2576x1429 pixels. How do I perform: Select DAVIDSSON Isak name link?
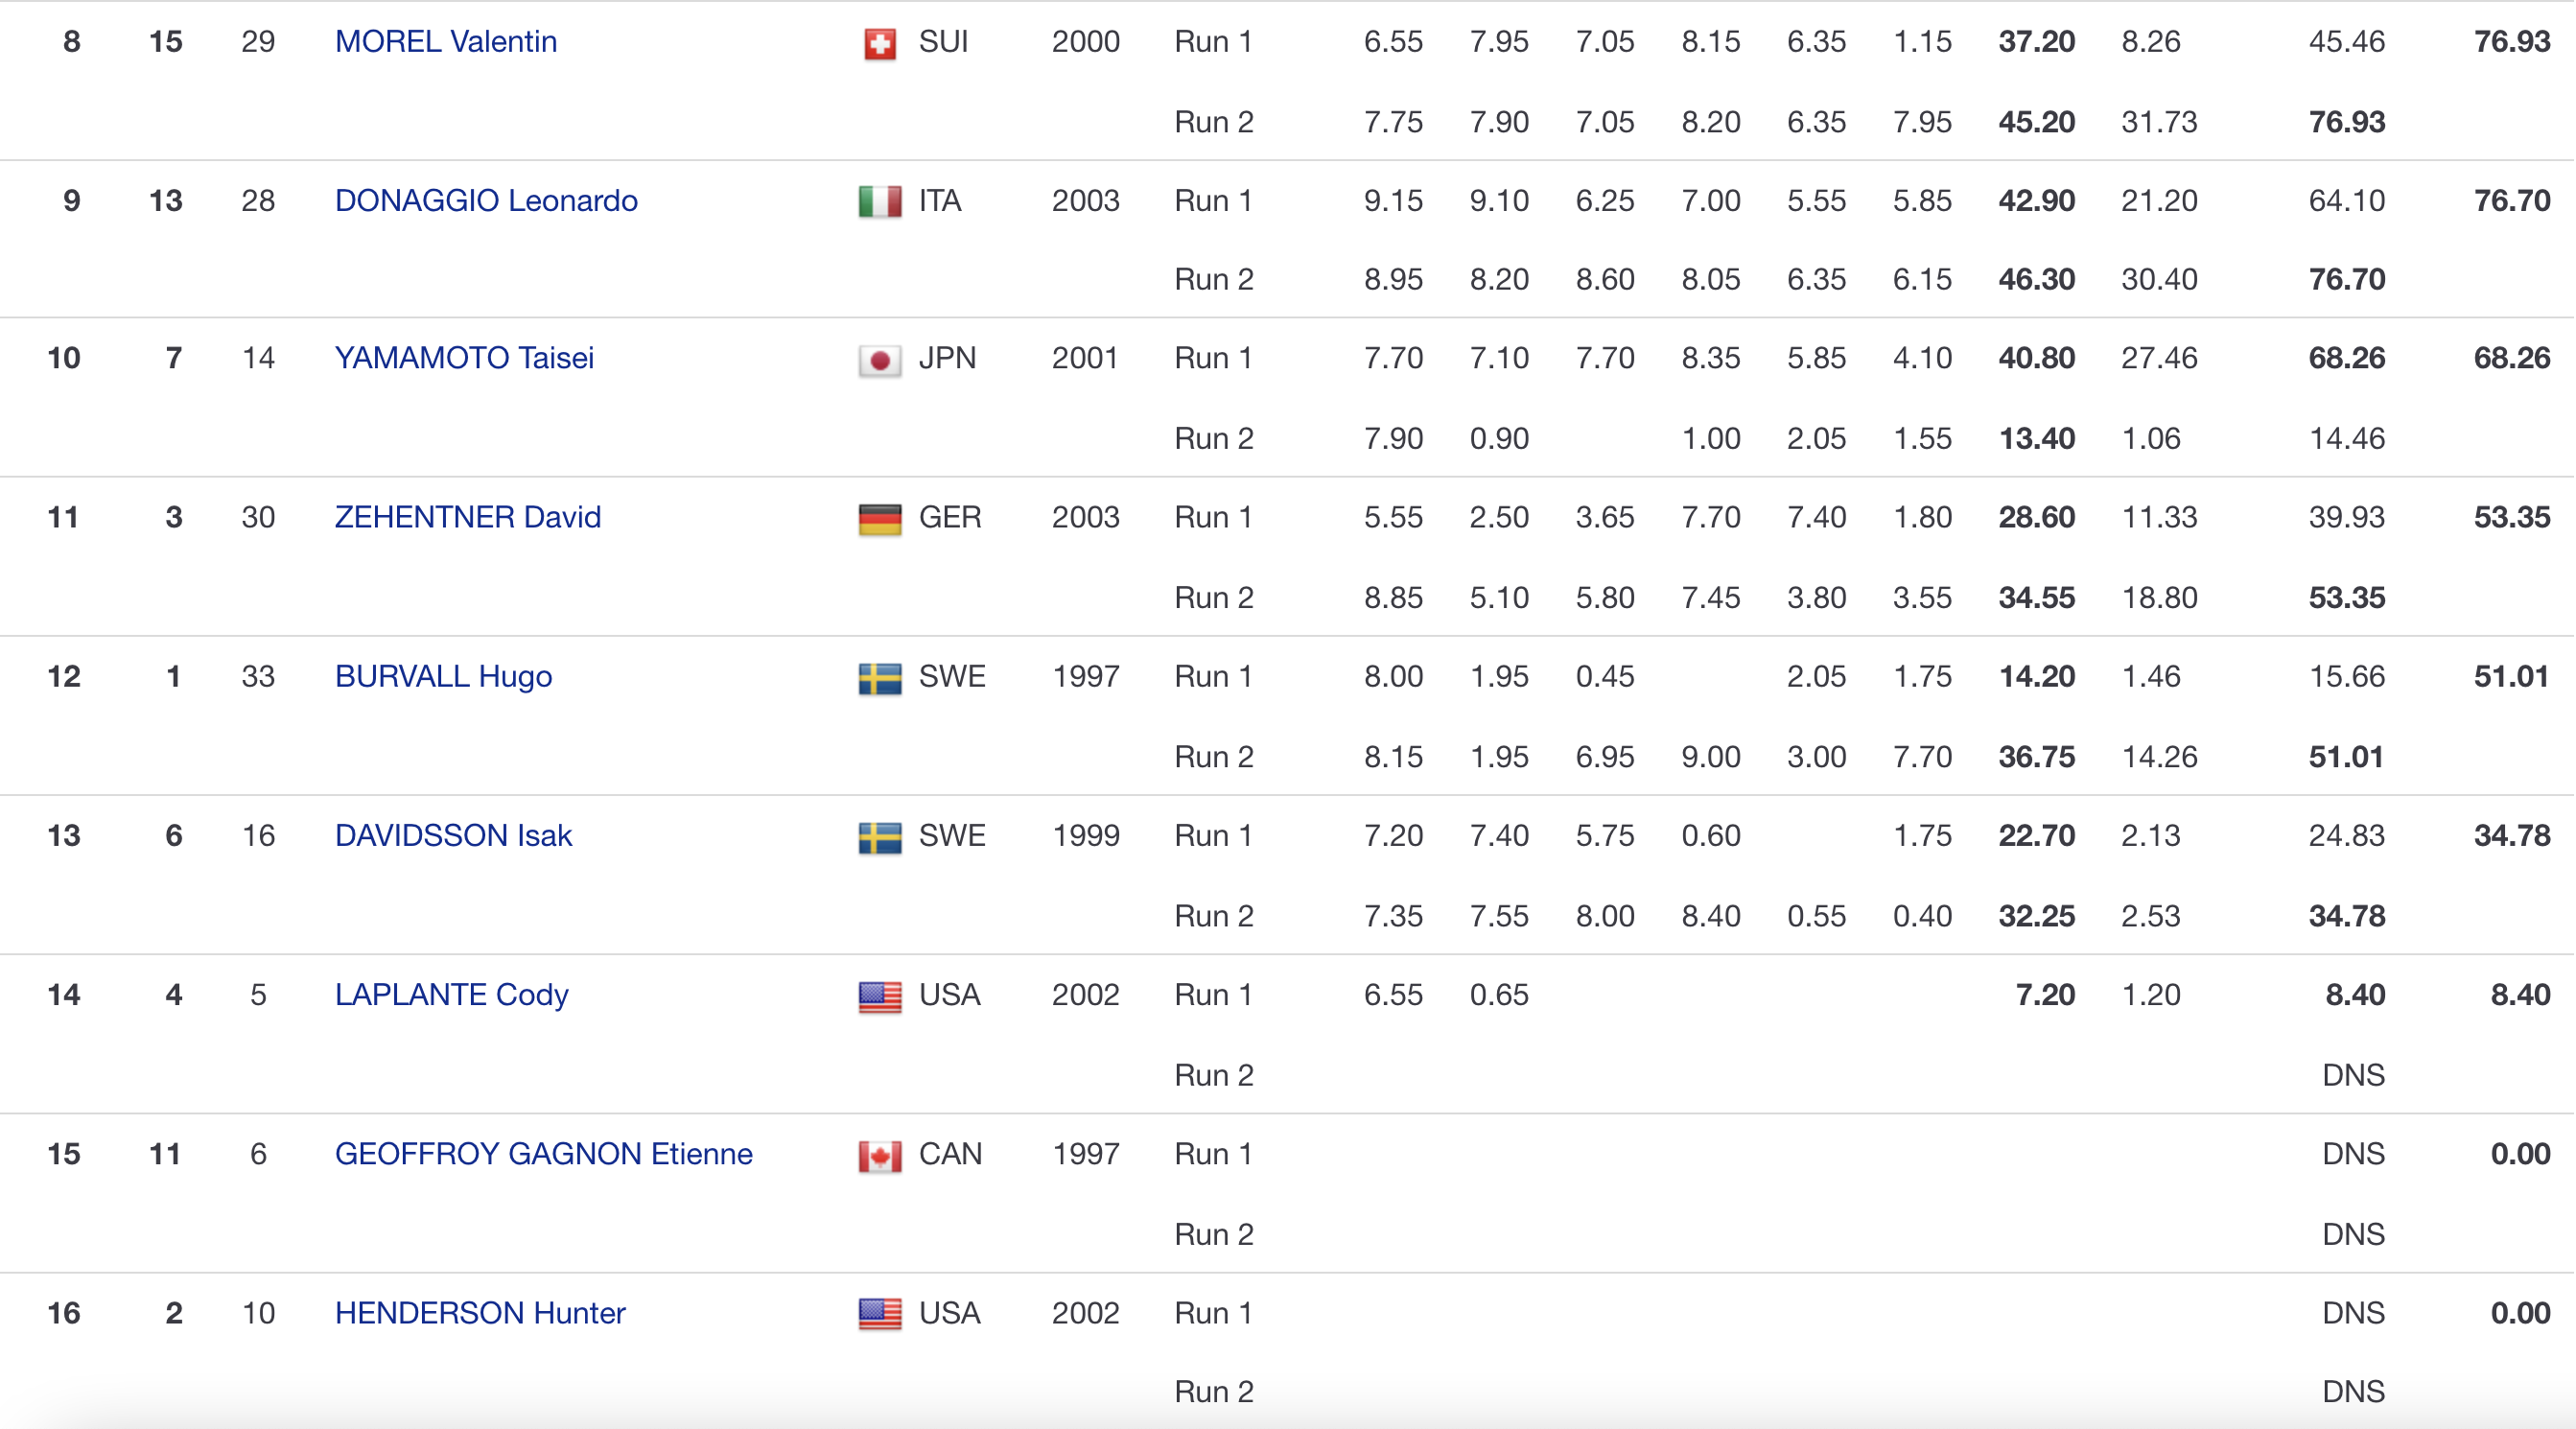pos(453,835)
